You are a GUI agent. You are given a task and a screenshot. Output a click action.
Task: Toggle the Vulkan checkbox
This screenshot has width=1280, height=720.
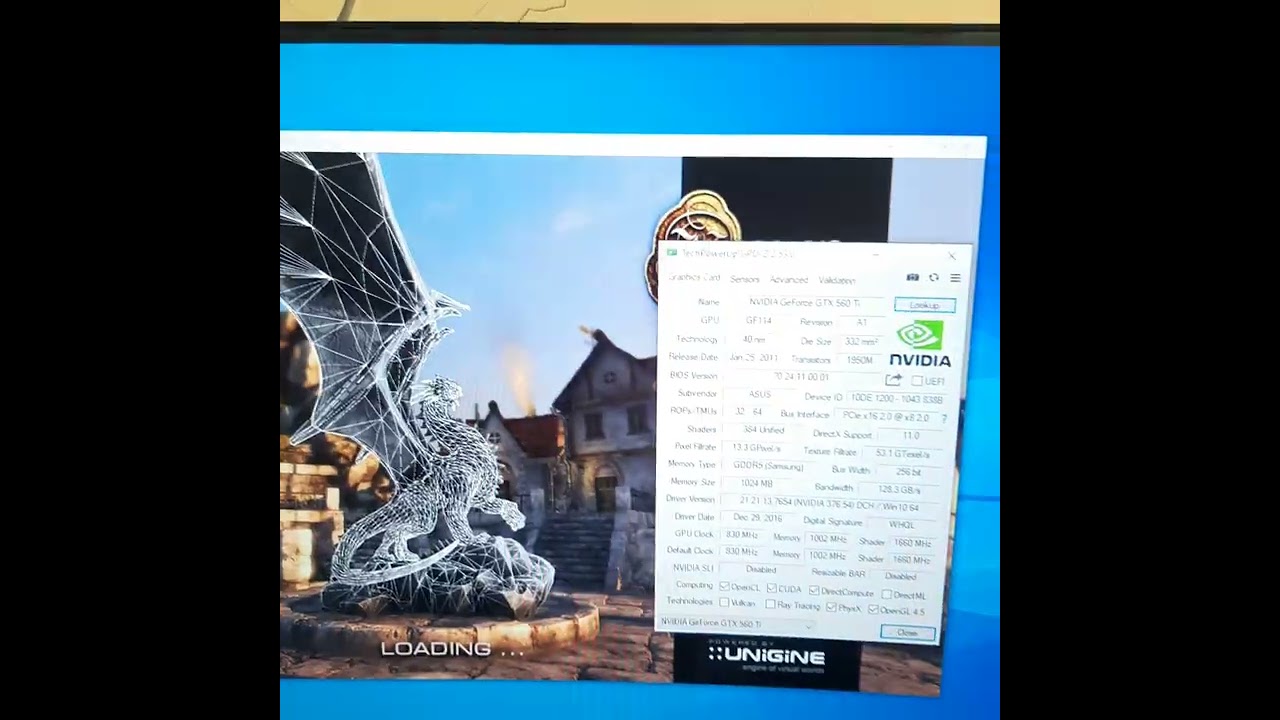[x=724, y=603]
